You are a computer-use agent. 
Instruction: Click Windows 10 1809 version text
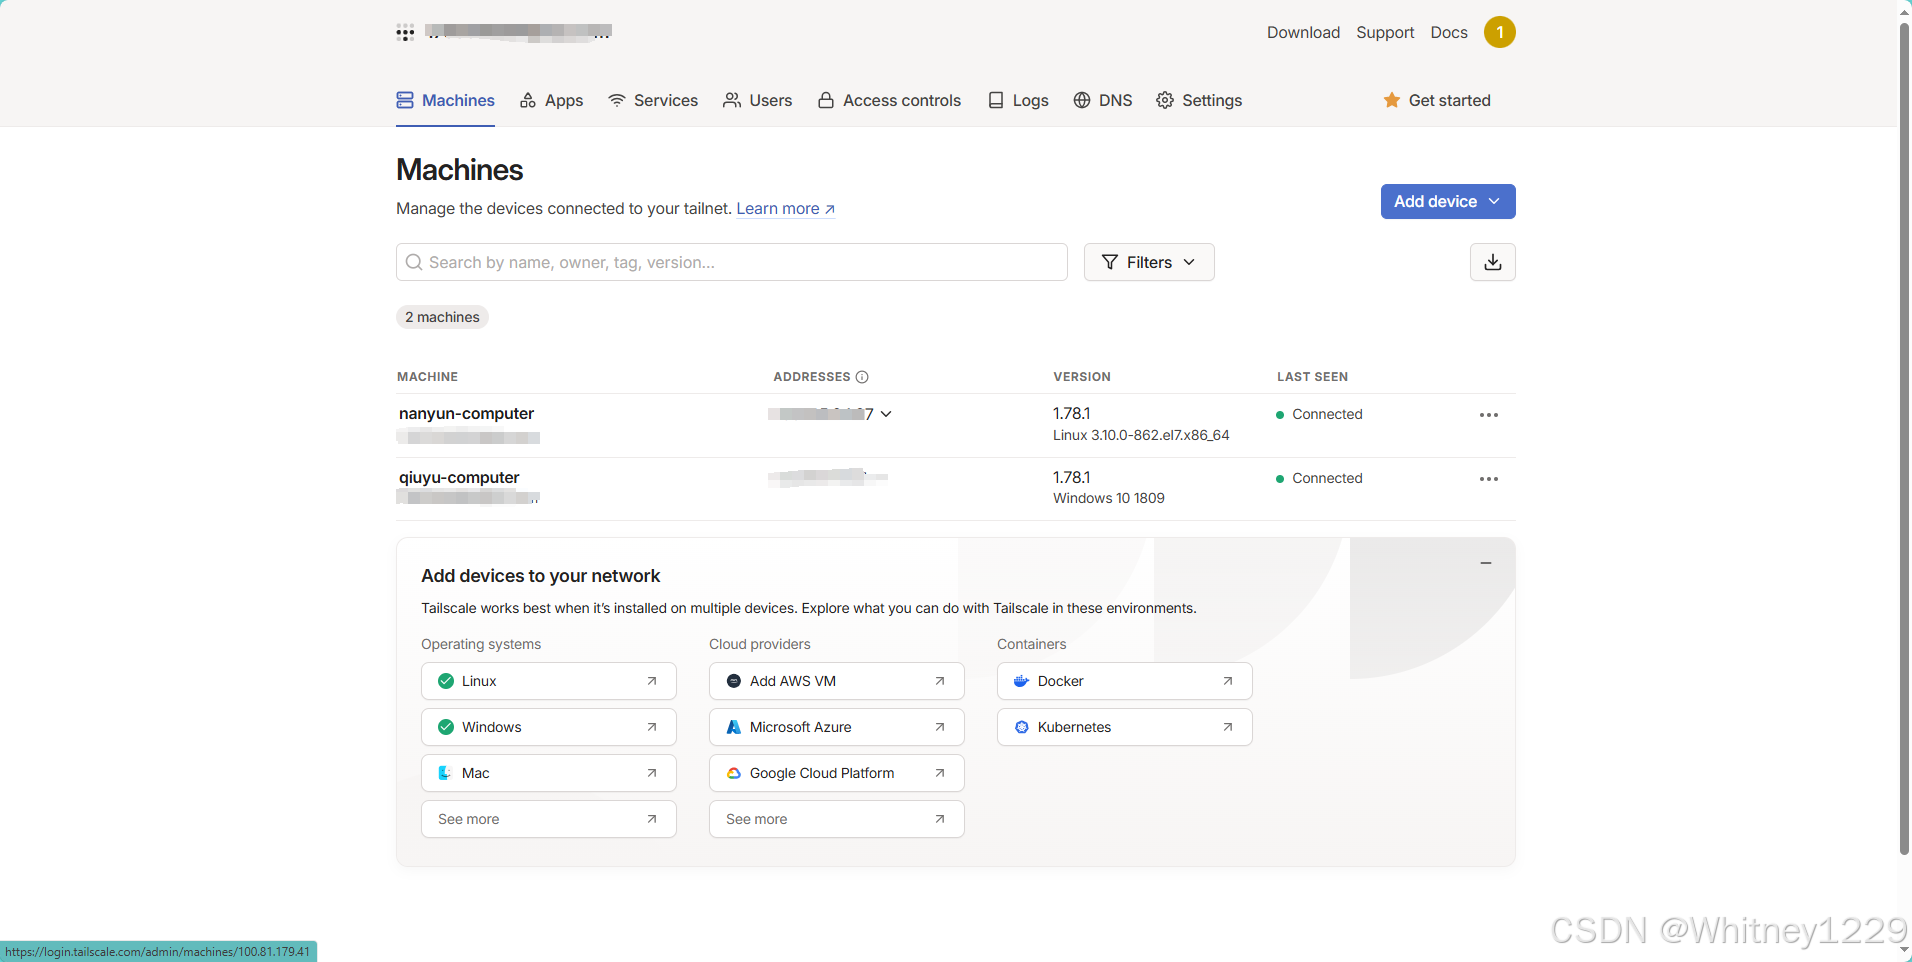click(1109, 498)
